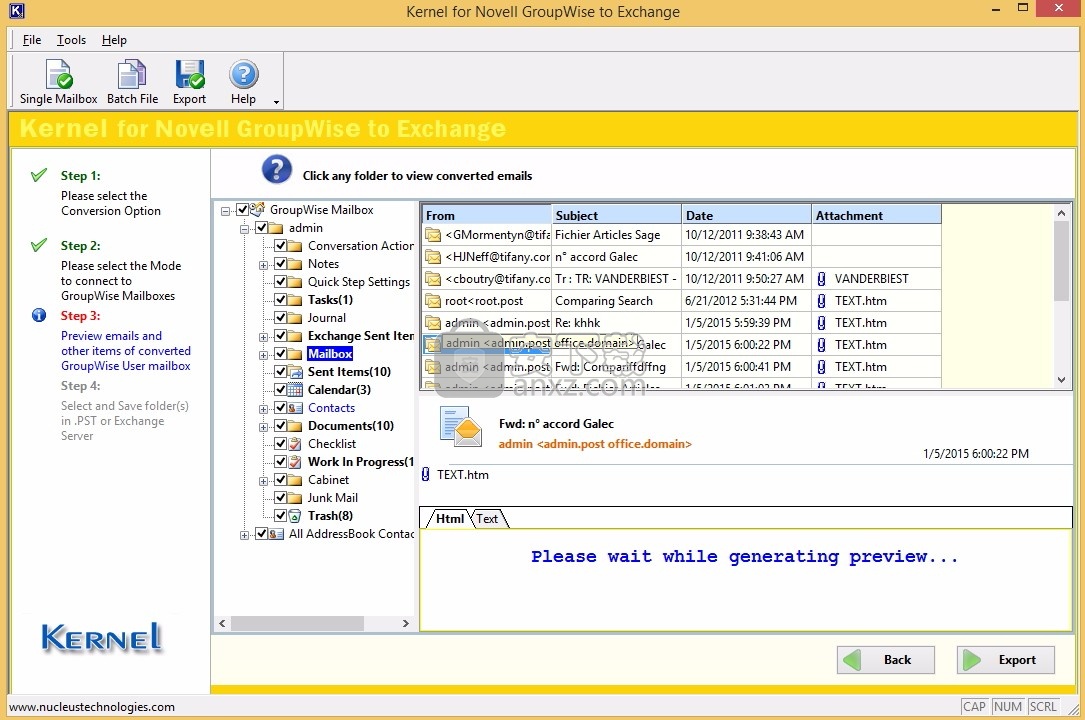
Task: Select the Junk Mail folder
Action: [332, 497]
